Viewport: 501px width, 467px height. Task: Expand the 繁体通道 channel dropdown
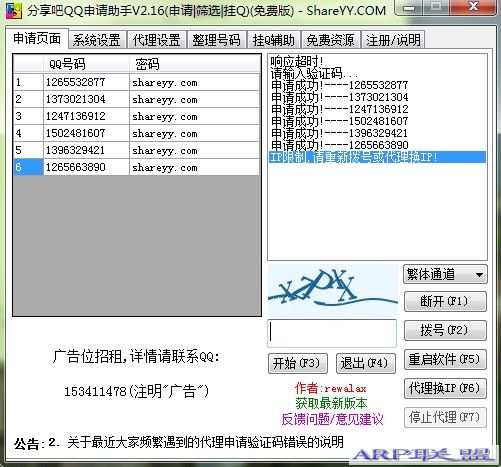coord(445,274)
